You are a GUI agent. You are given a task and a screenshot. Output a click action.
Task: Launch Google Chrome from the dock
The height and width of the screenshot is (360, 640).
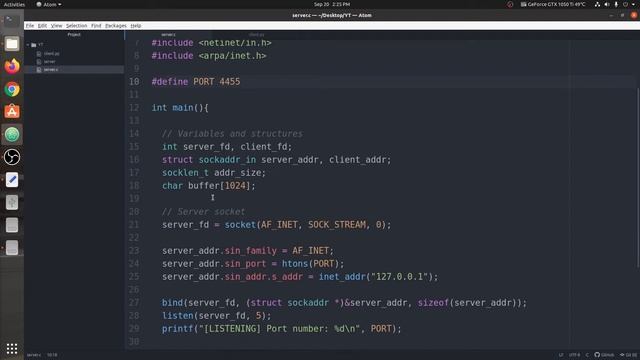coord(12,89)
